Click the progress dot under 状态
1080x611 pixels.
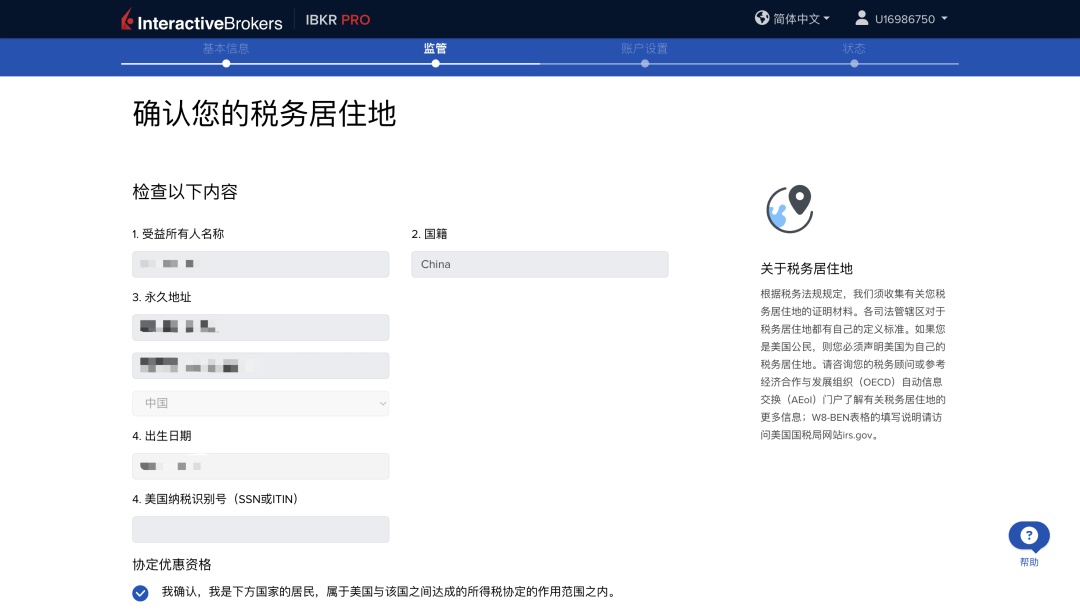[x=854, y=64]
